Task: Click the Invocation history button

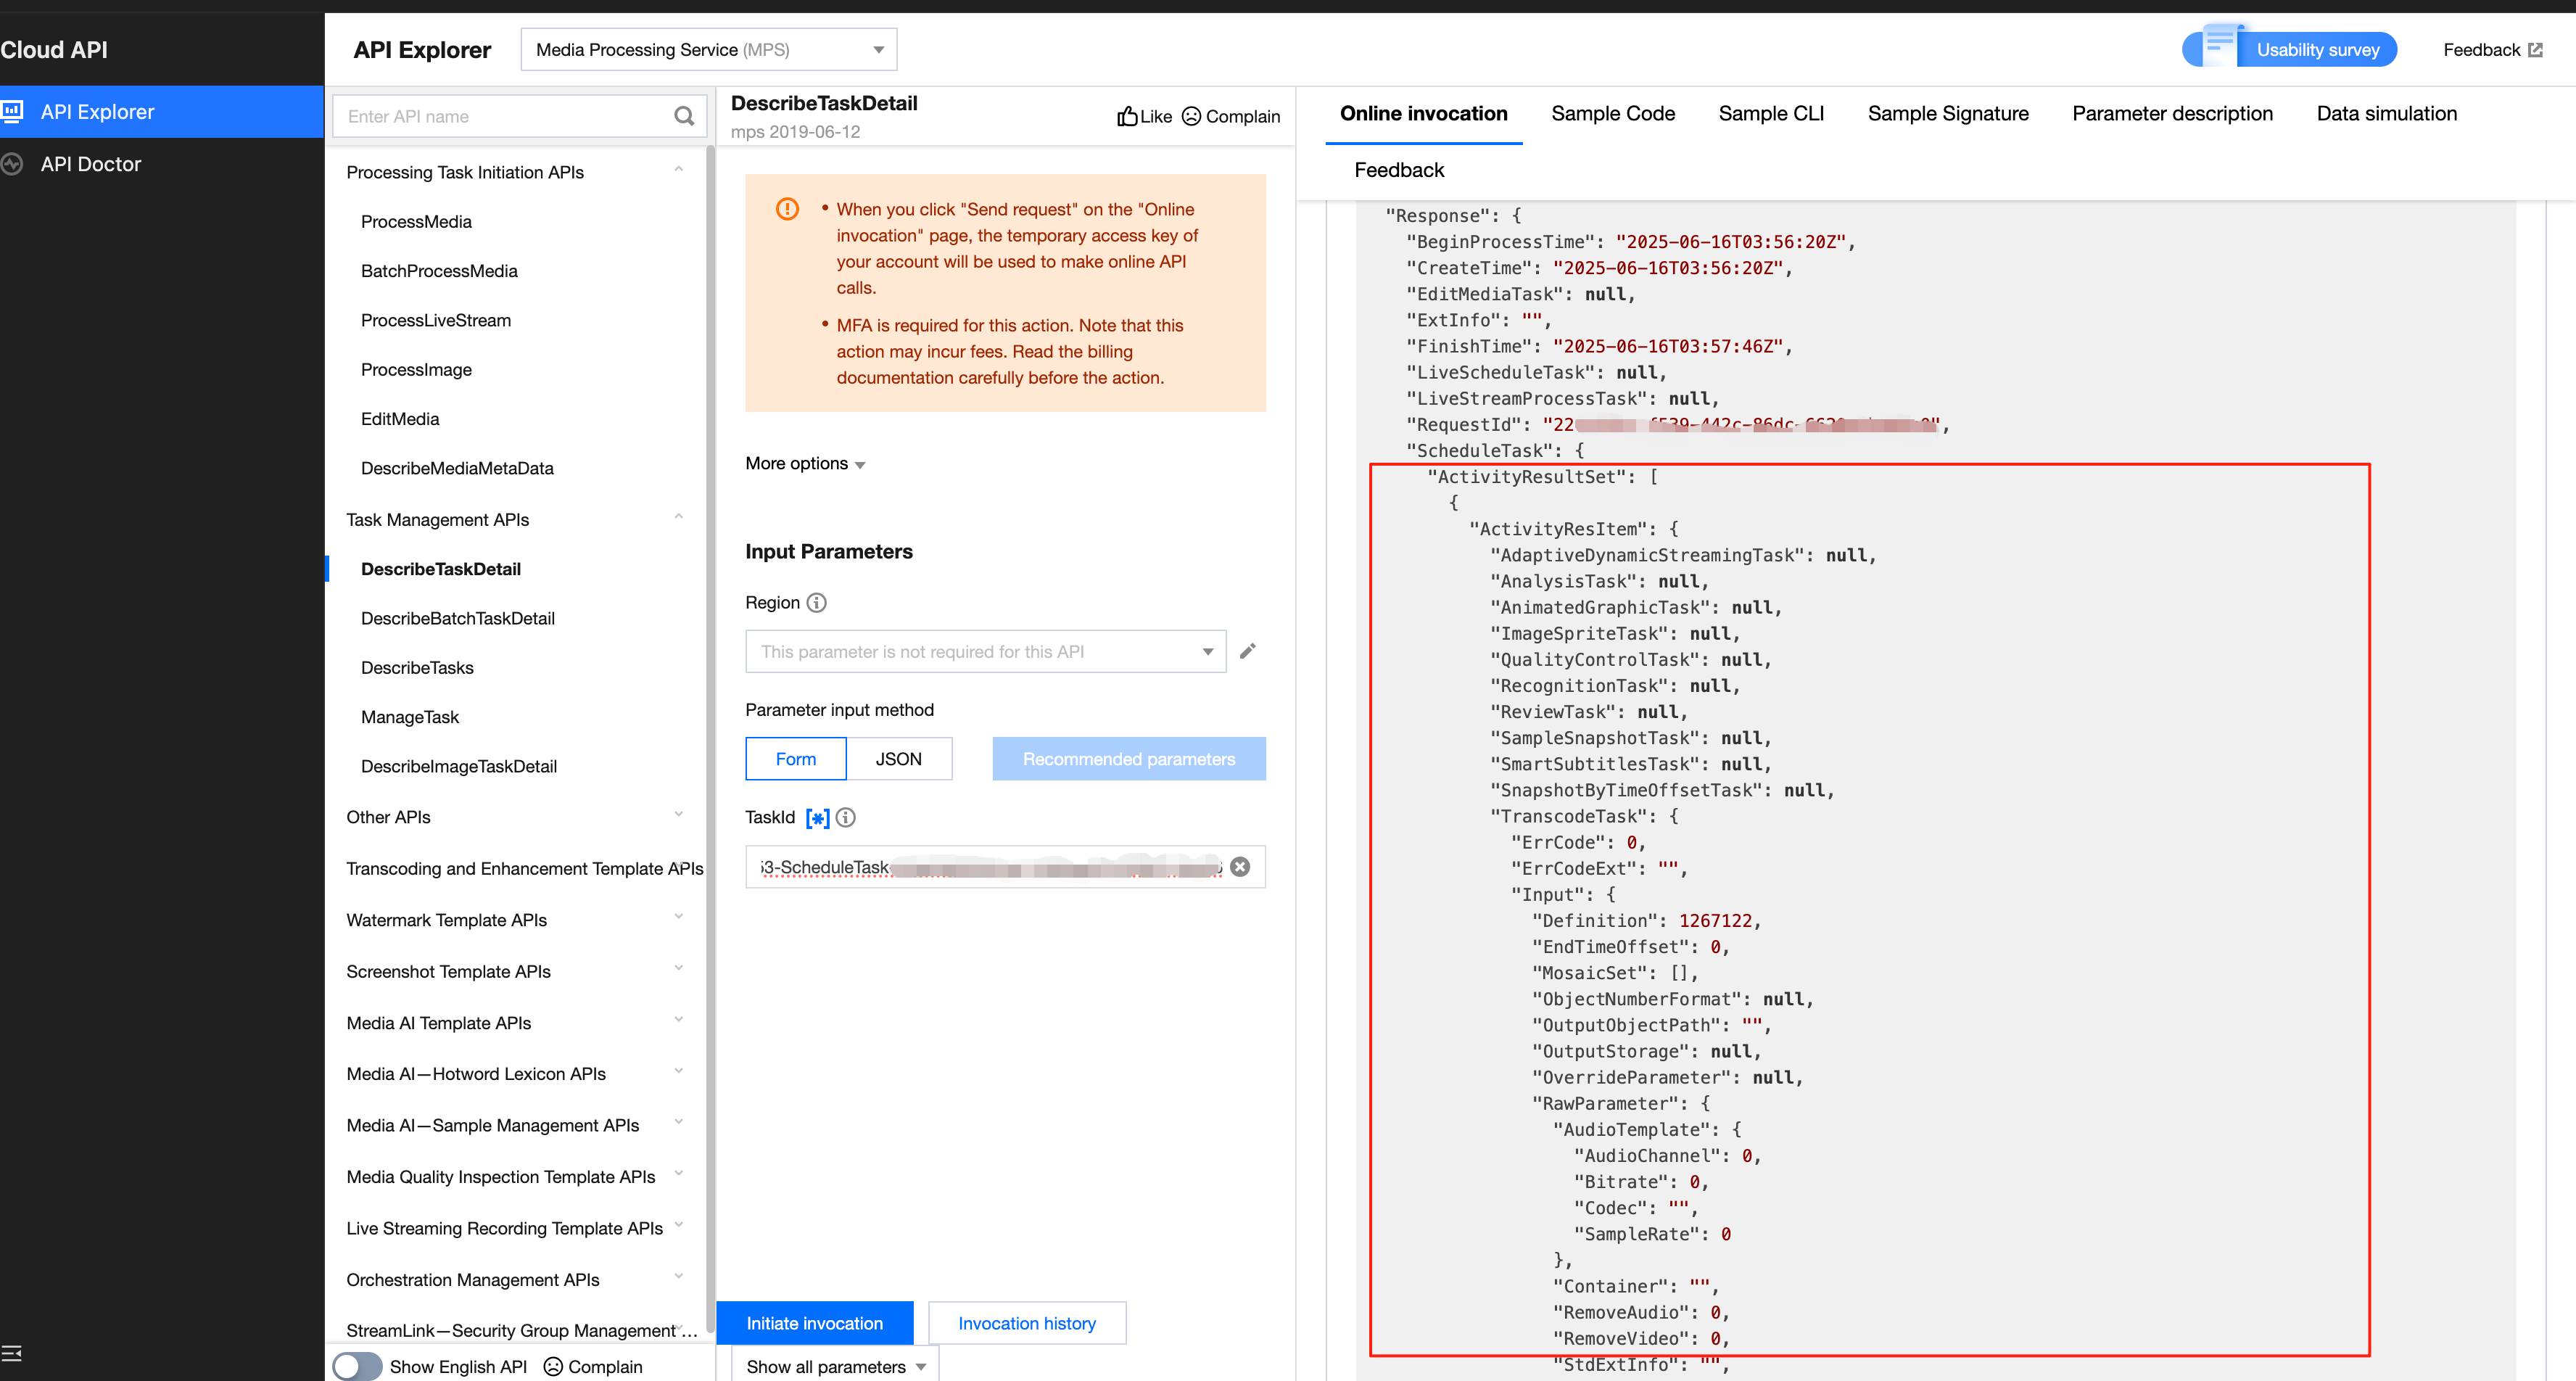Action: (x=1027, y=1323)
